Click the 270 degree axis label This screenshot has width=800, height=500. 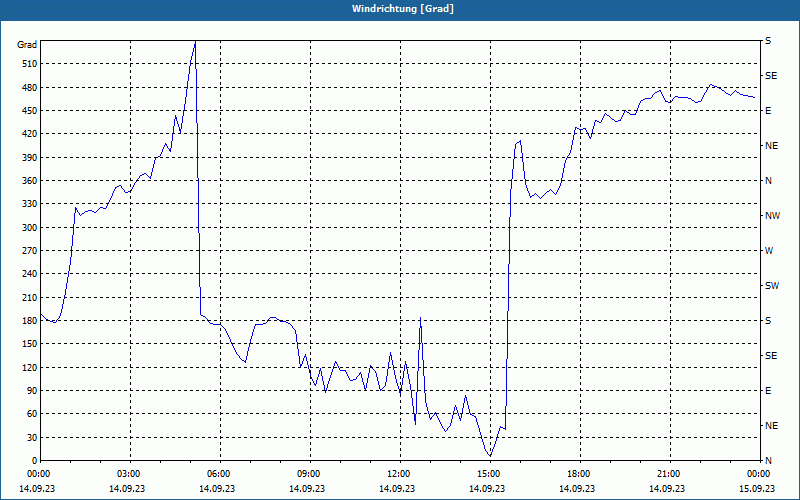pos(30,251)
